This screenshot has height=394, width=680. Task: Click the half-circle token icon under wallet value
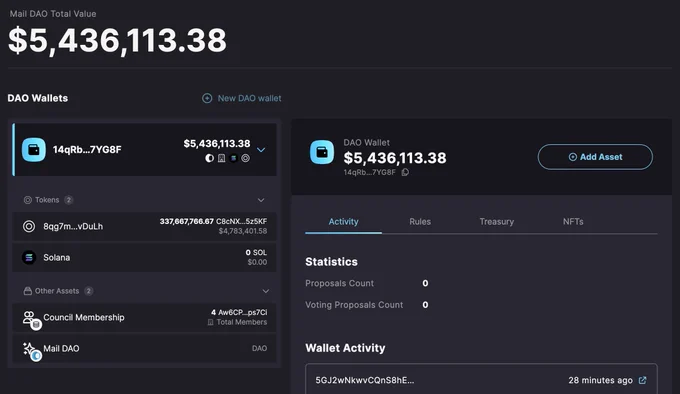click(209, 158)
